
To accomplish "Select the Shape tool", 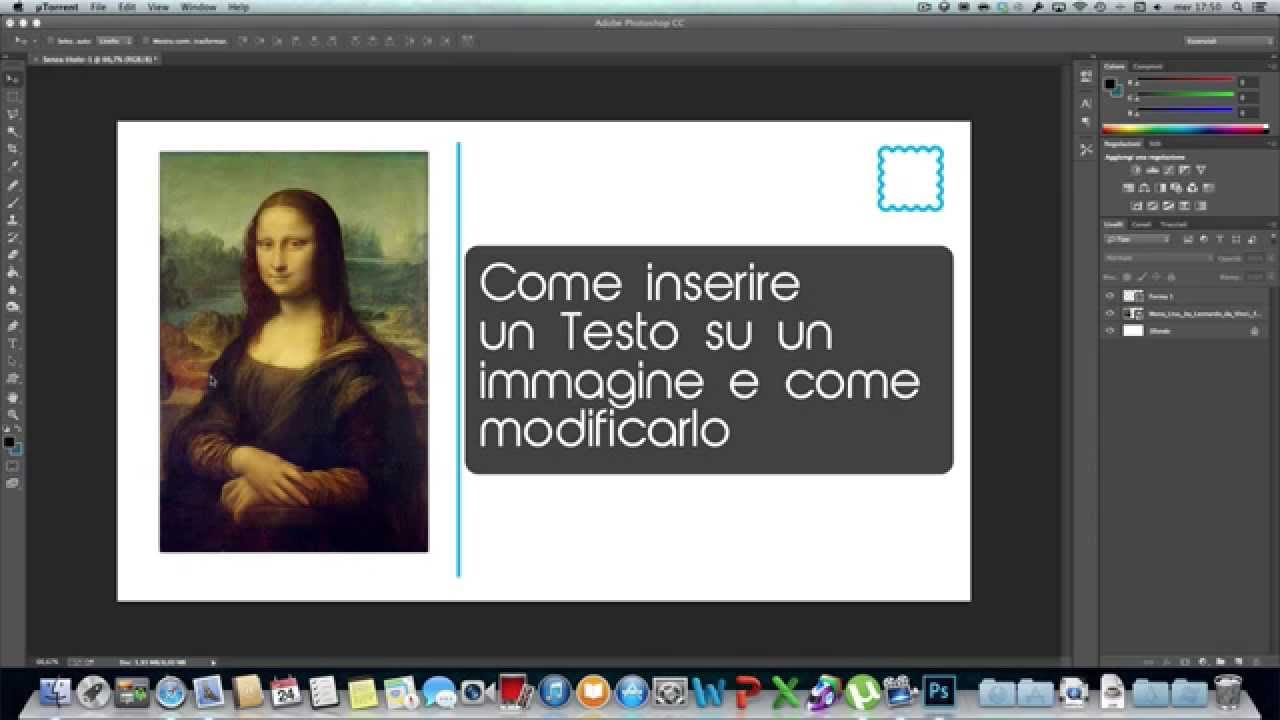I will [x=13, y=379].
